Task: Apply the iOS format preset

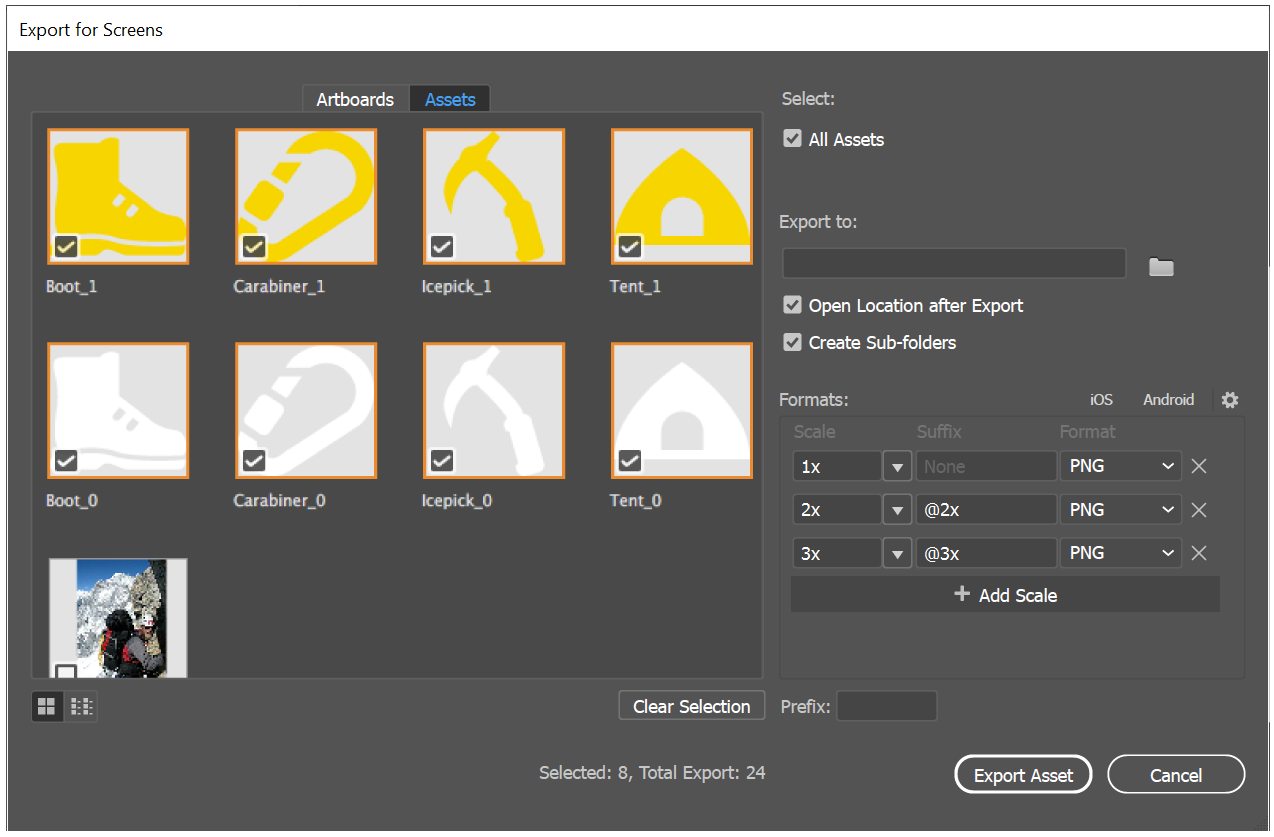Action: click(1101, 400)
